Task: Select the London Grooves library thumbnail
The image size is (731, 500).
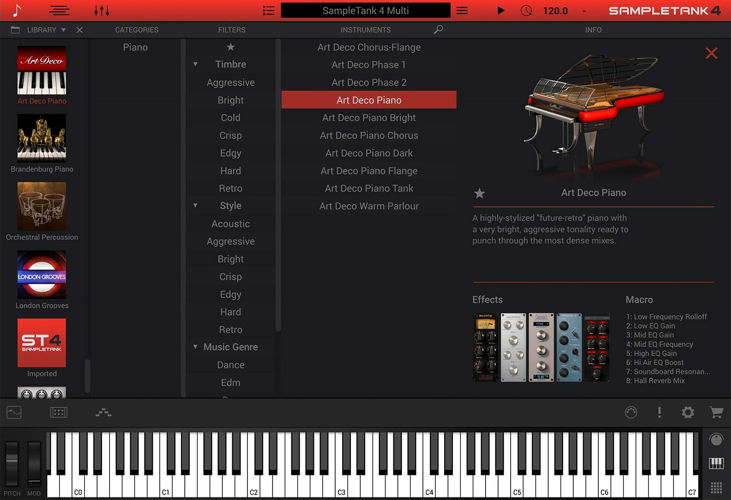Action: [x=42, y=275]
